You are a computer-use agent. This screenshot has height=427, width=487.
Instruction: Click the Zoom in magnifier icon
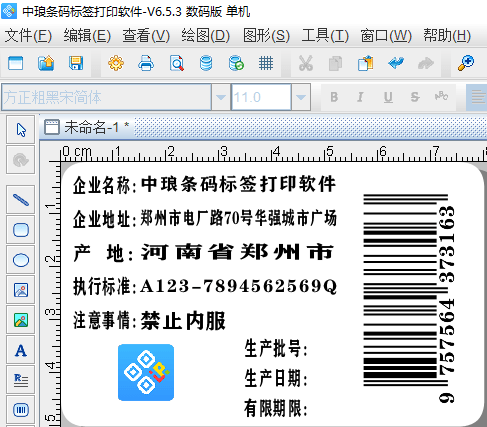pos(466,63)
